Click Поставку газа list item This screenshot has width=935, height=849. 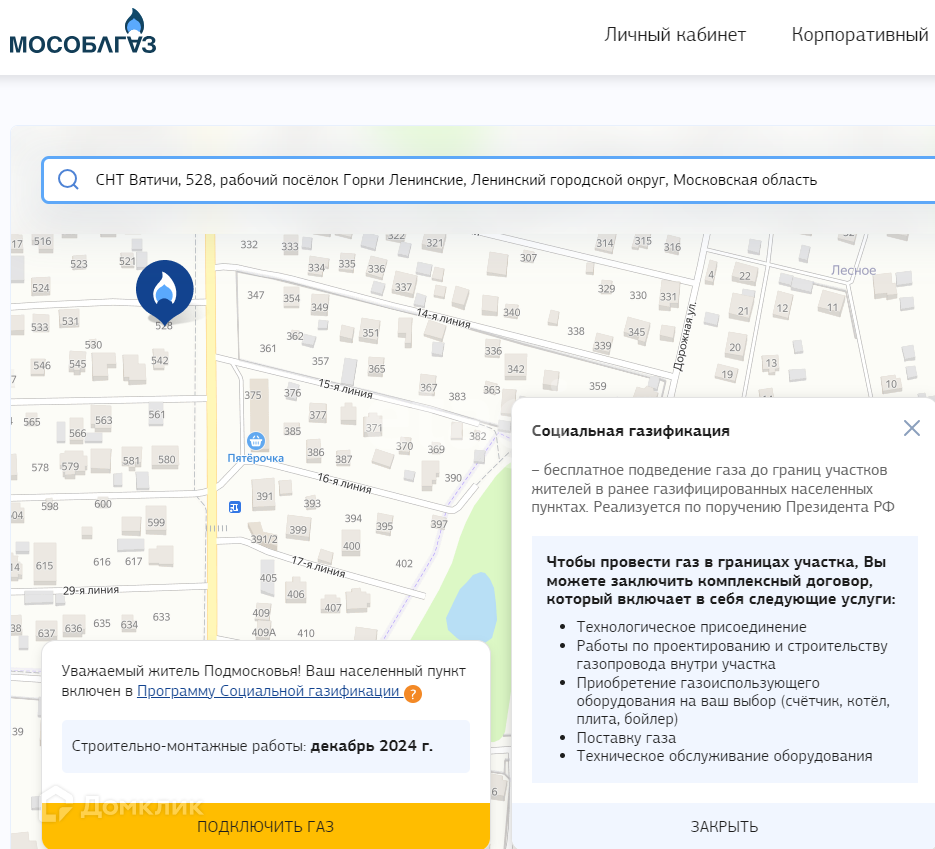pyautogui.click(x=626, y=738)
